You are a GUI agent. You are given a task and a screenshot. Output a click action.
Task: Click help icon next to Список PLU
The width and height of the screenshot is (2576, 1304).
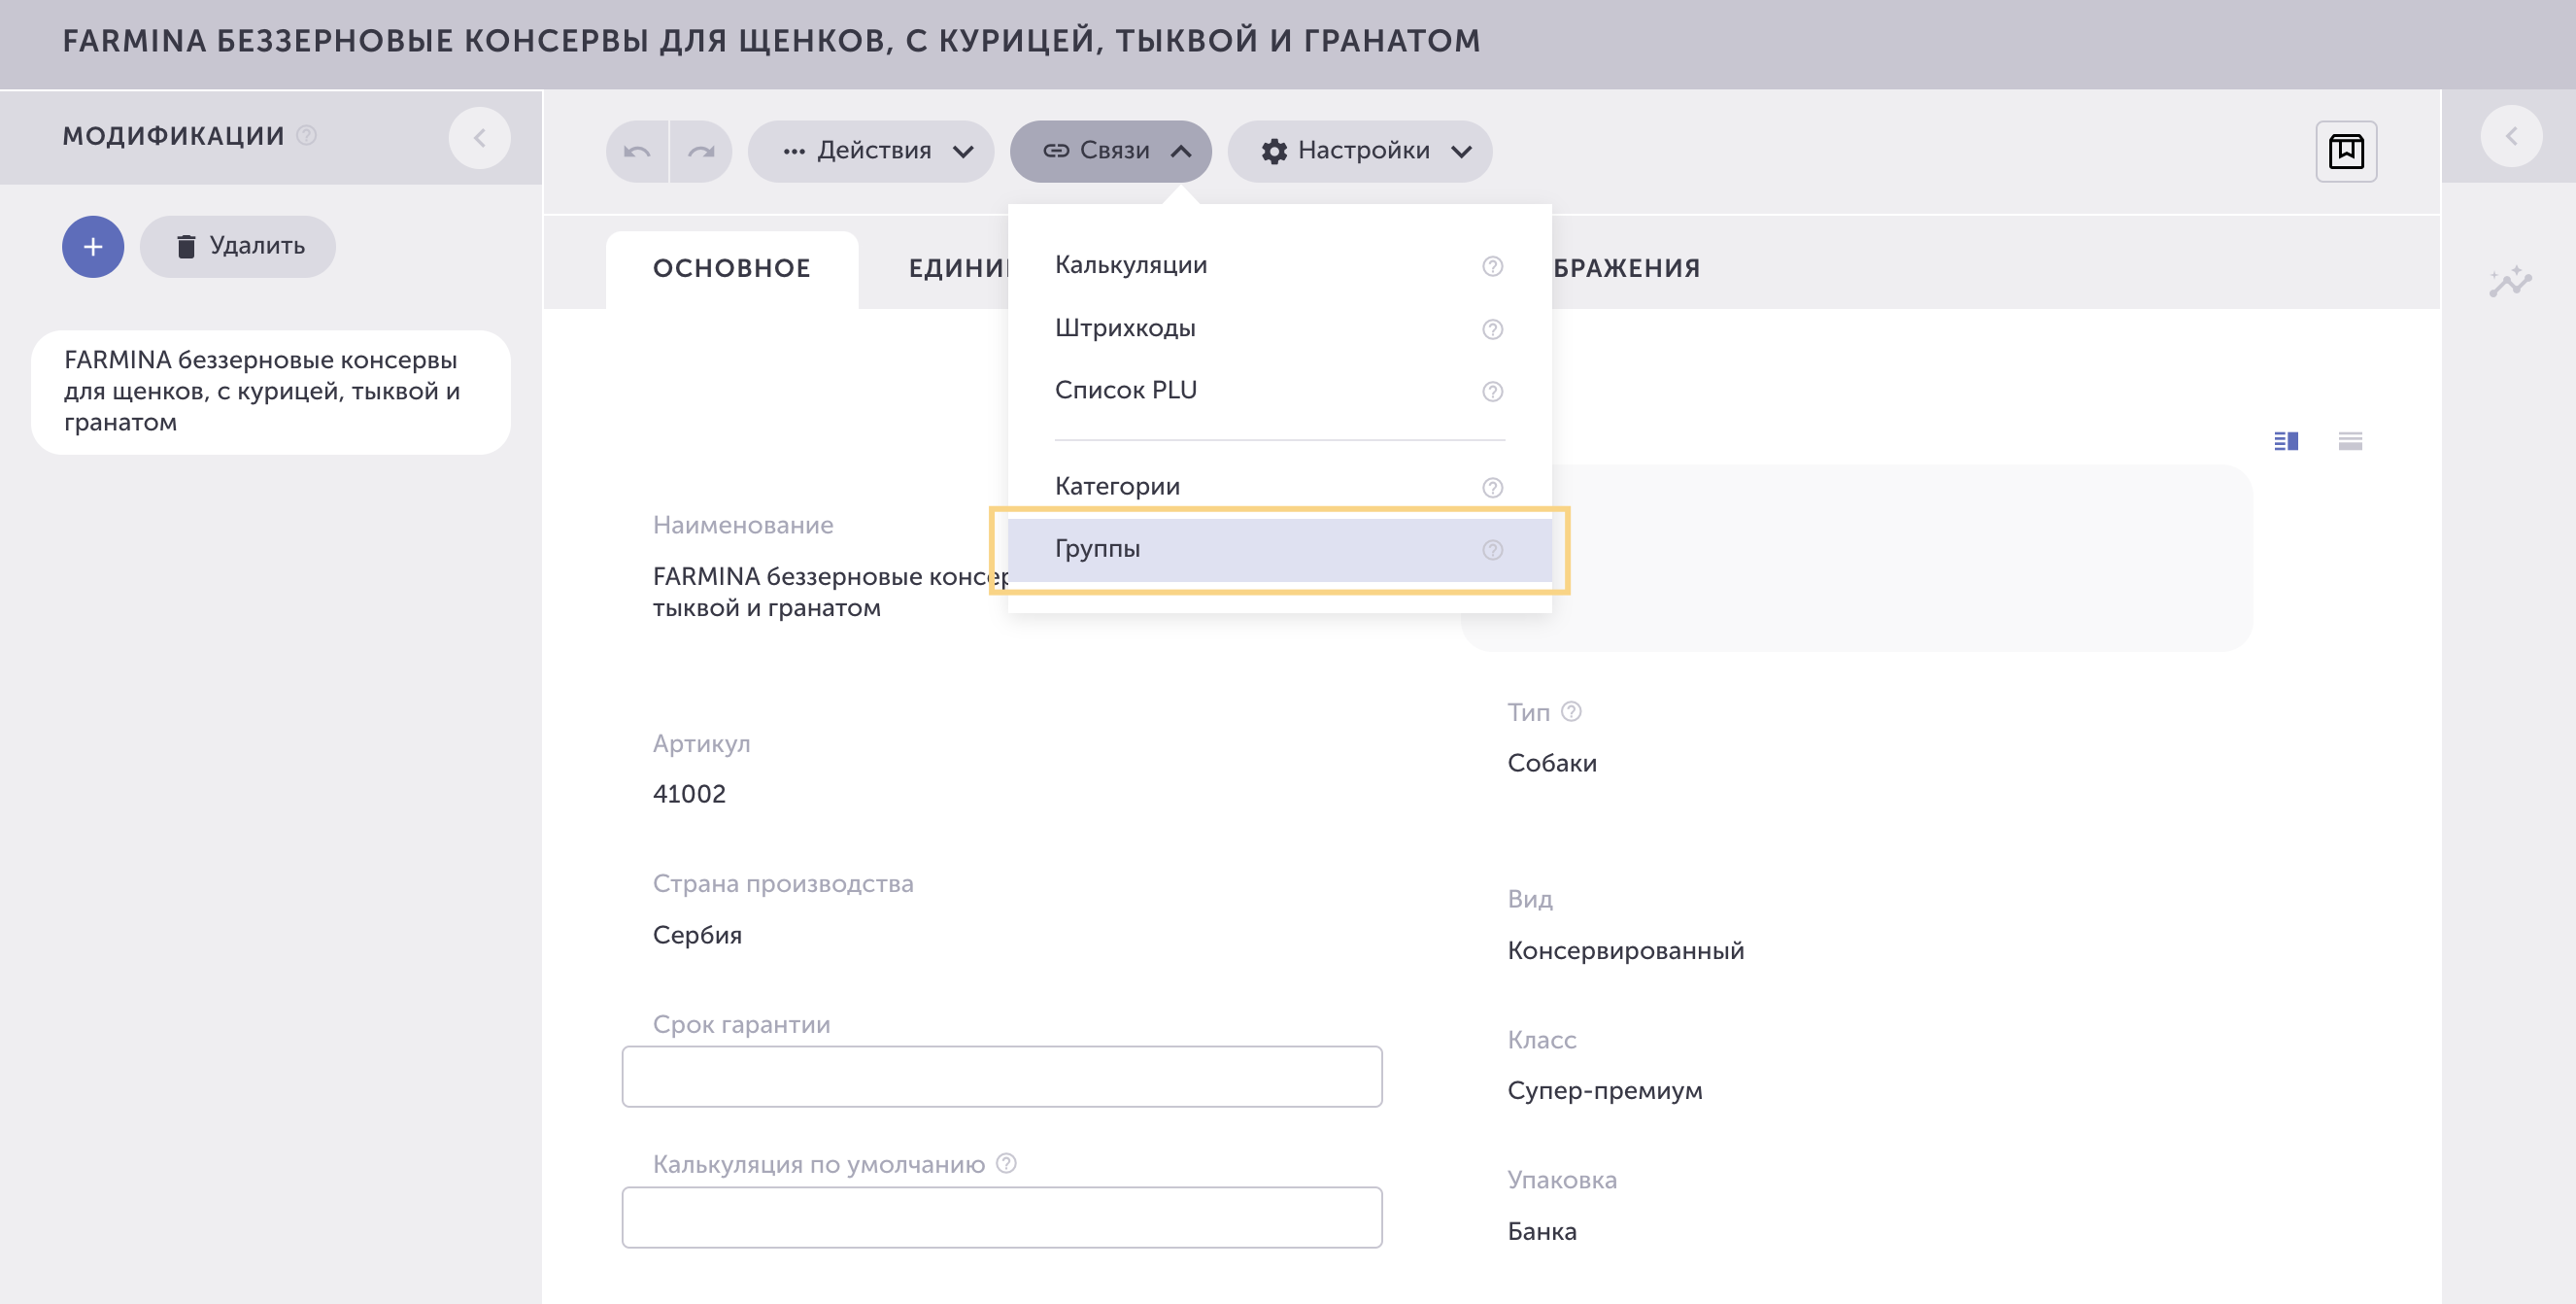[x=1492, y=391]
